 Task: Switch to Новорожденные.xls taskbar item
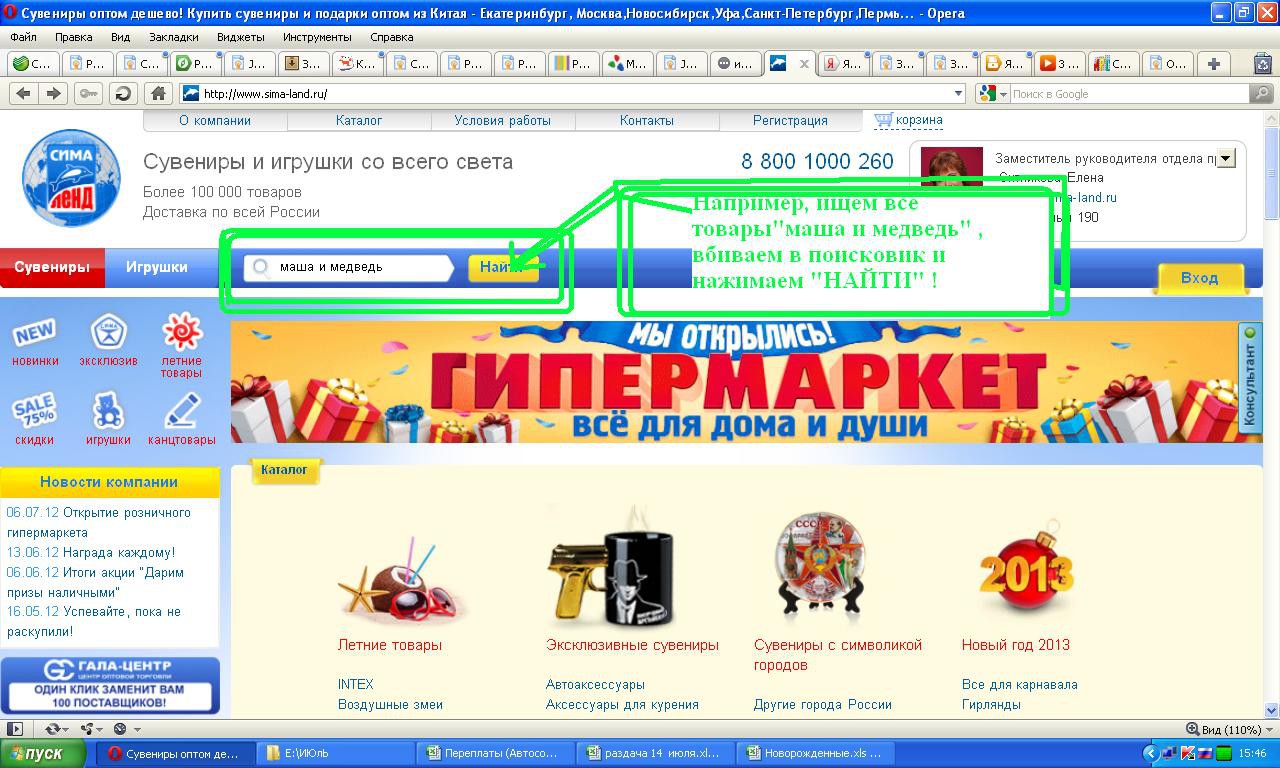coord(816,753)
